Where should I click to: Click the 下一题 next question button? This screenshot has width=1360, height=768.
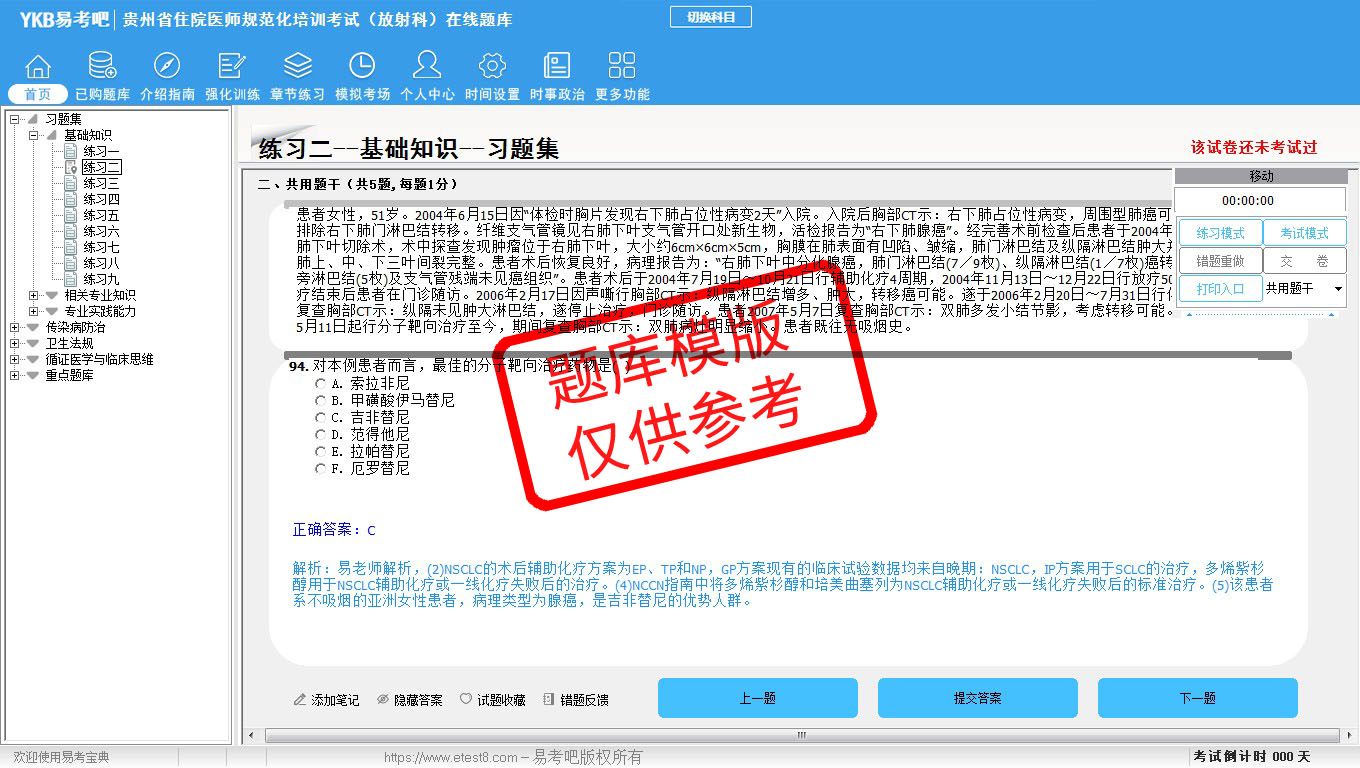click(1197, 698)
